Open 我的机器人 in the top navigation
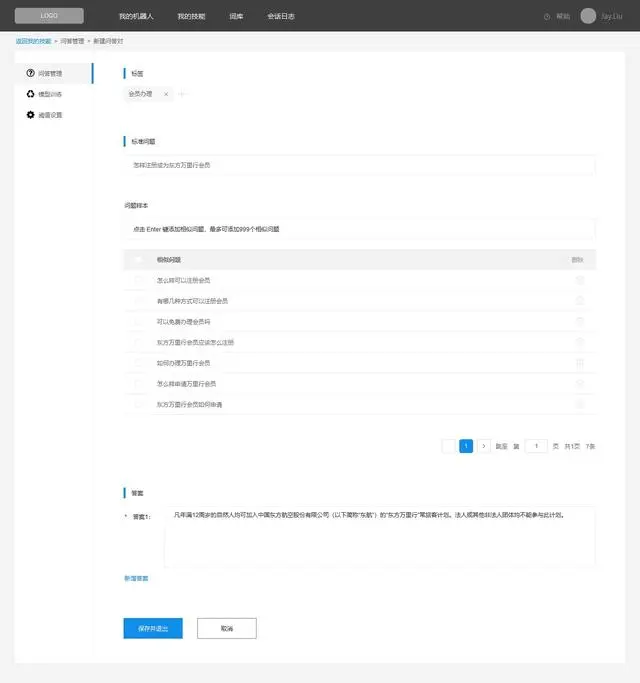The width and height of the screenshot is (640, 683). point(136,16)
